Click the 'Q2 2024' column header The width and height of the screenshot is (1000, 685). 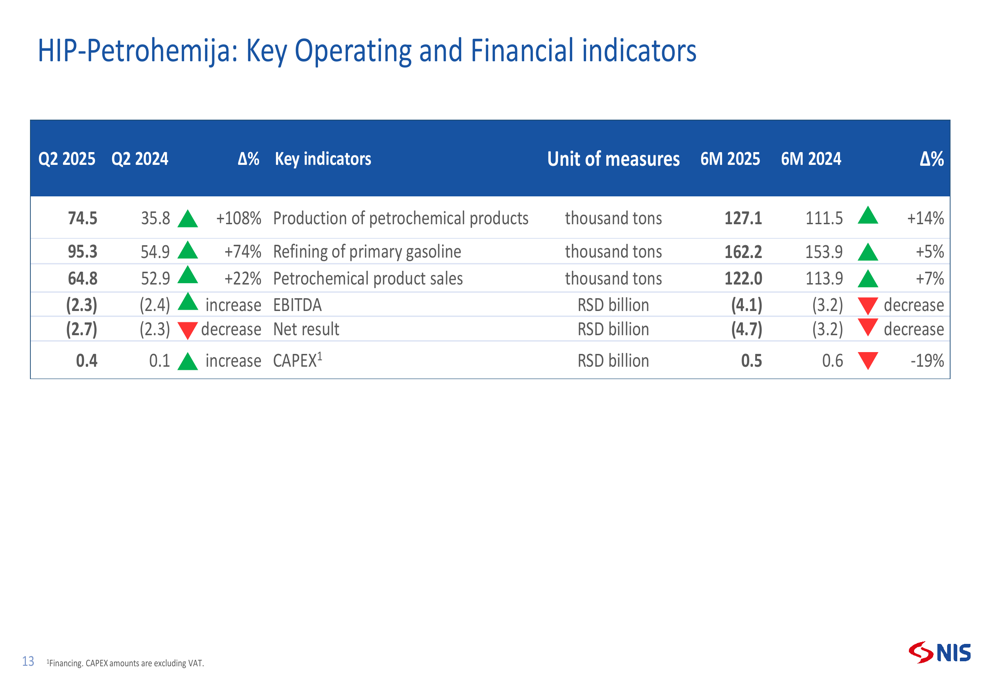click(x=140, y=159)
